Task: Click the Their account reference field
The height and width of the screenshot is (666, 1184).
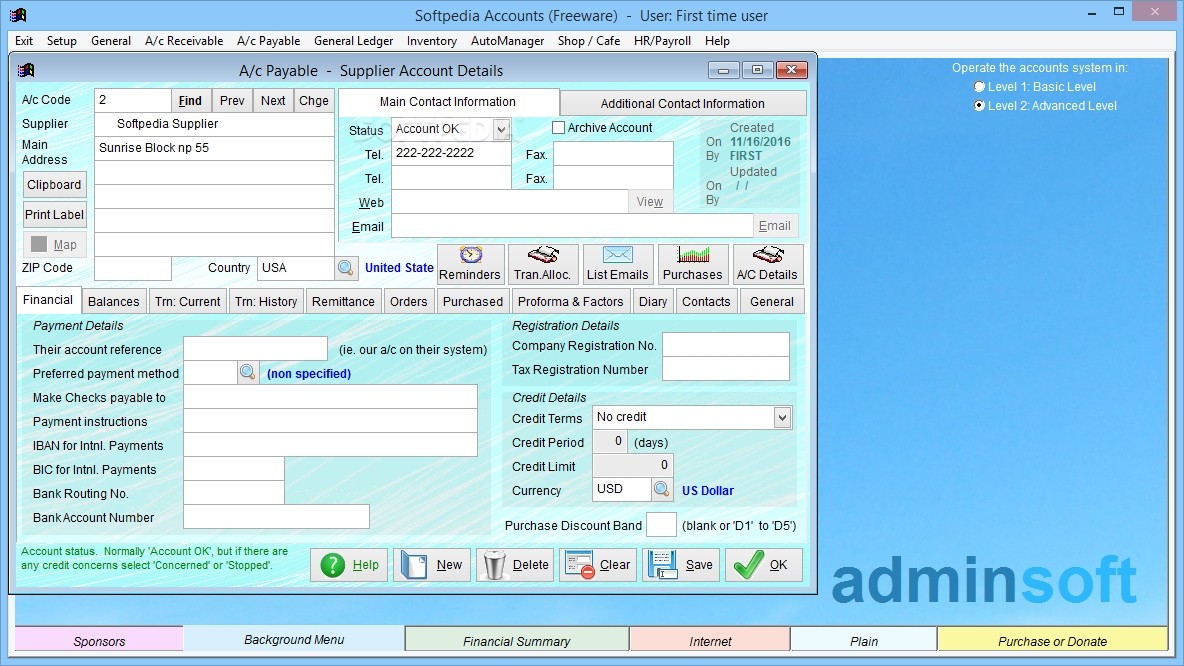Action: click(x=255, y=349)
